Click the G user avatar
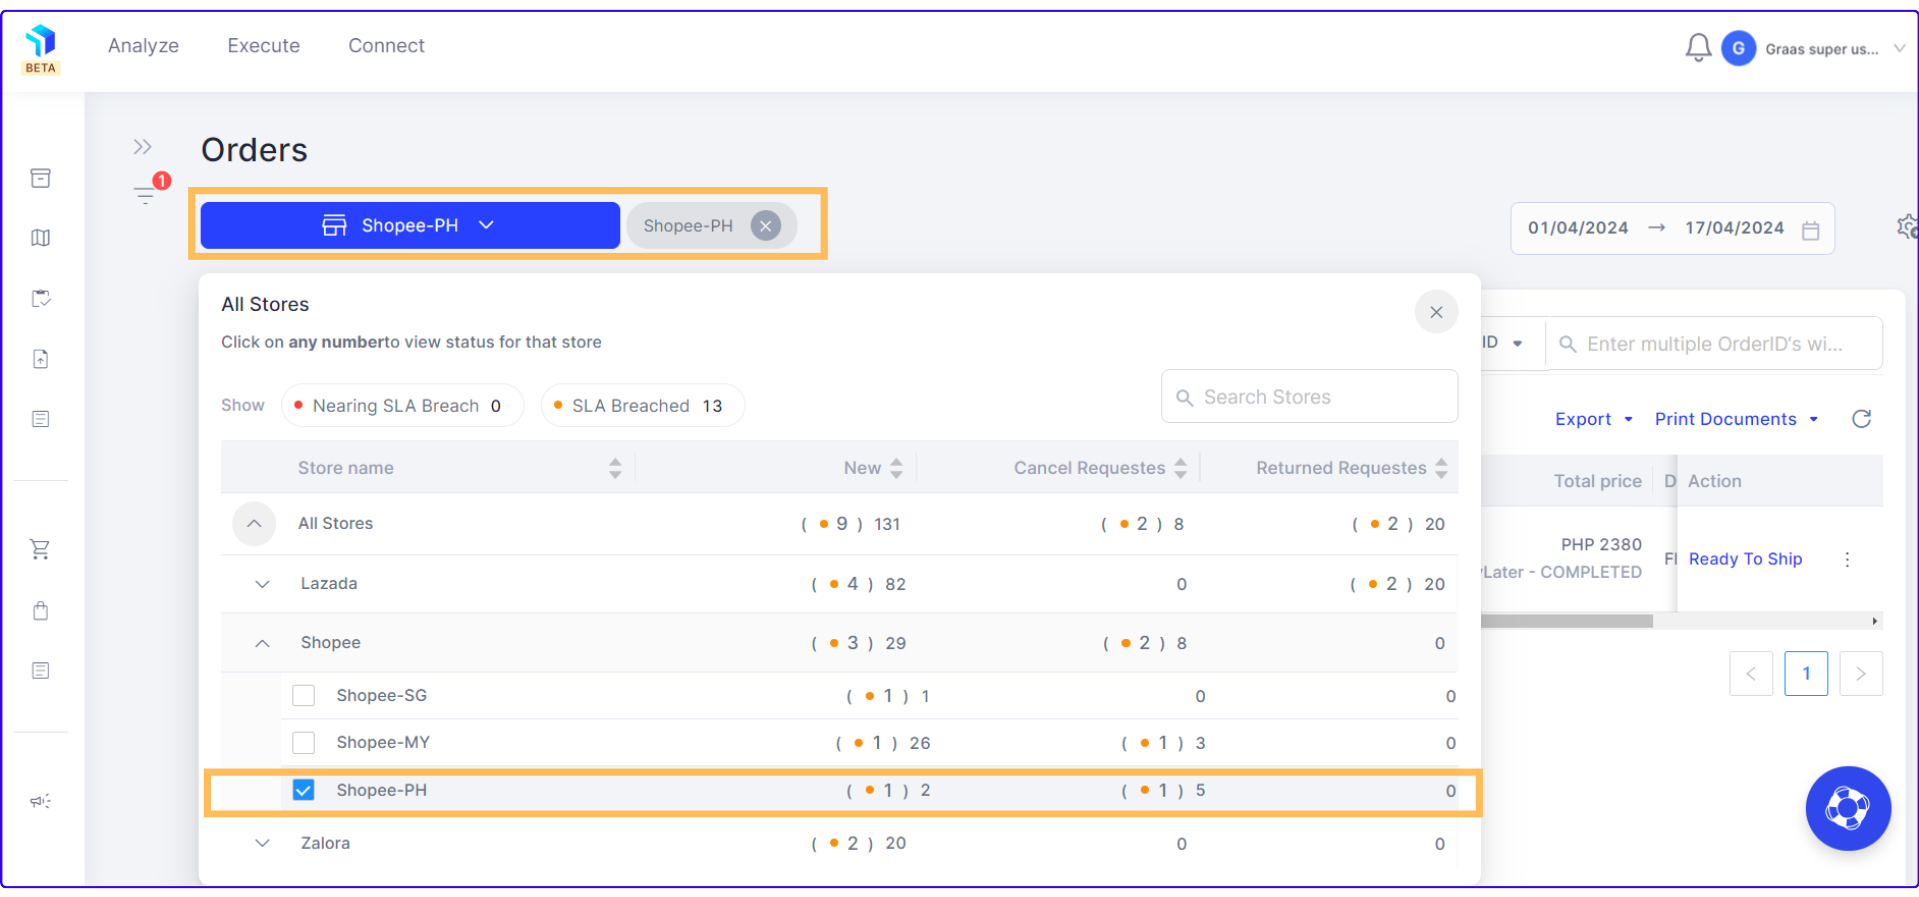 1739,48
